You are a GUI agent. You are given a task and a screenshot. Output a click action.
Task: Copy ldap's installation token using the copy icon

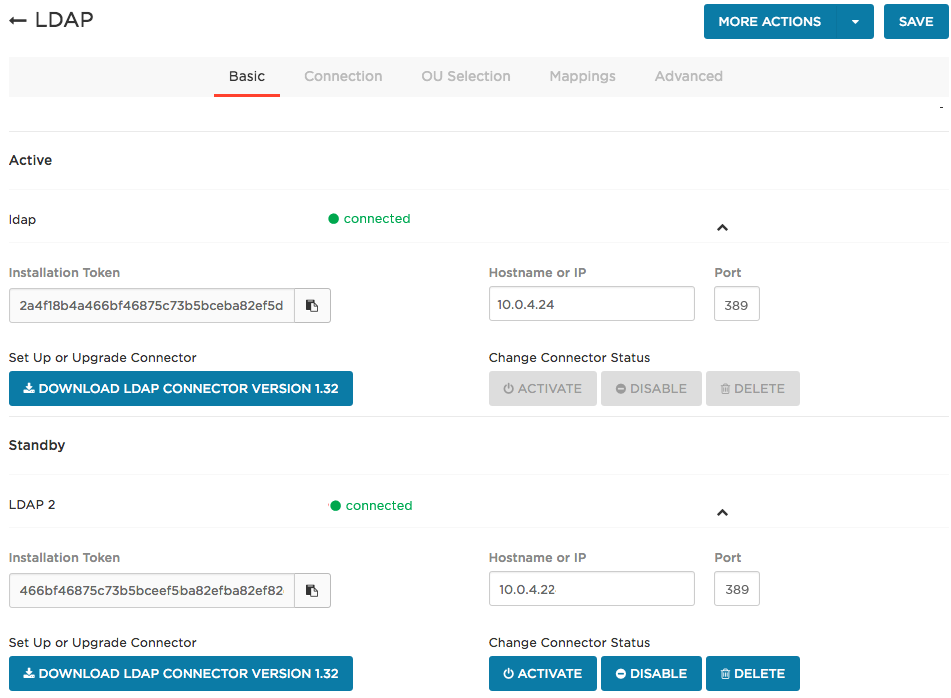(312, 305)
